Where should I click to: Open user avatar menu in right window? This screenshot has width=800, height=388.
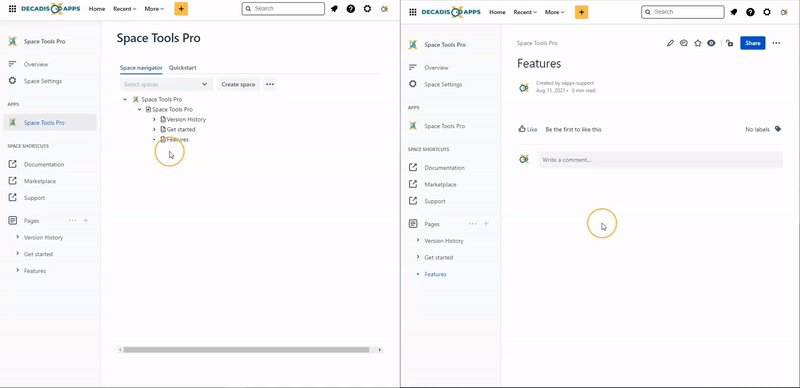pos(784,12)
